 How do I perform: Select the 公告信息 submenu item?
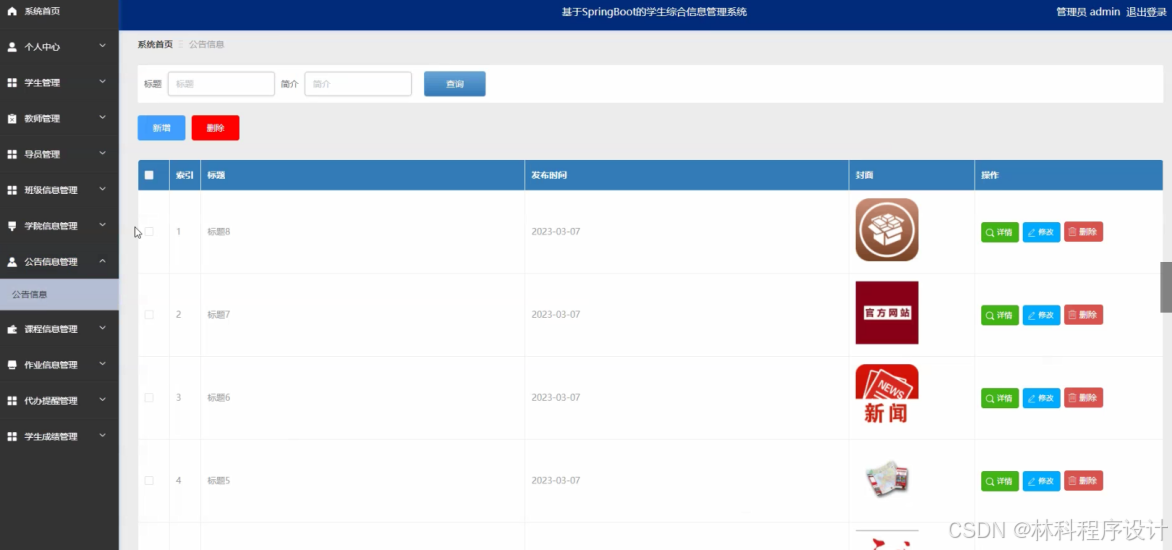tap(59, 294)
